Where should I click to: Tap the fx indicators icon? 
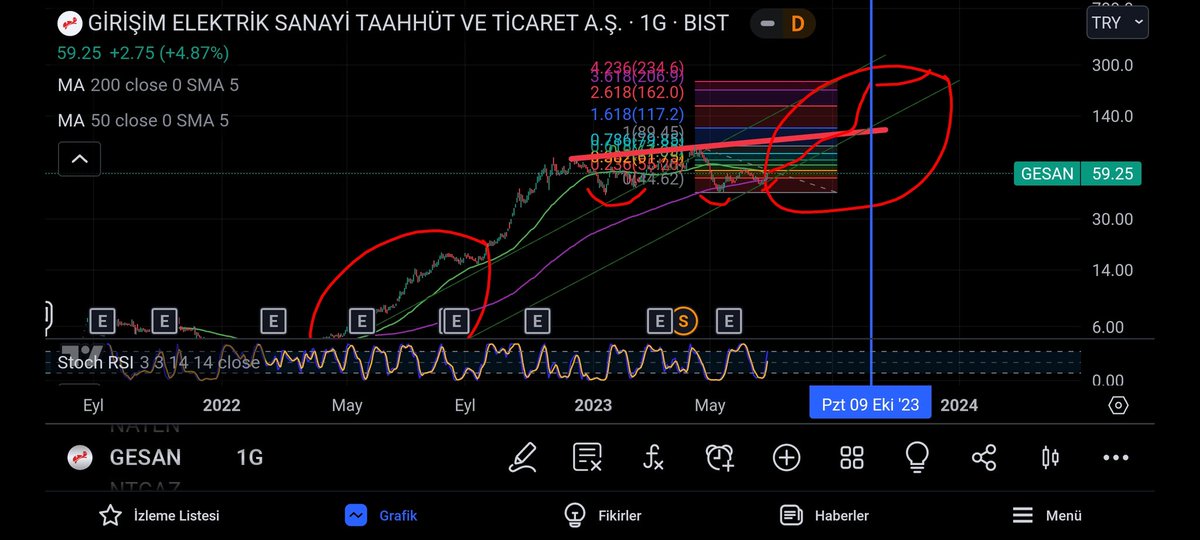tap(653, 457)
